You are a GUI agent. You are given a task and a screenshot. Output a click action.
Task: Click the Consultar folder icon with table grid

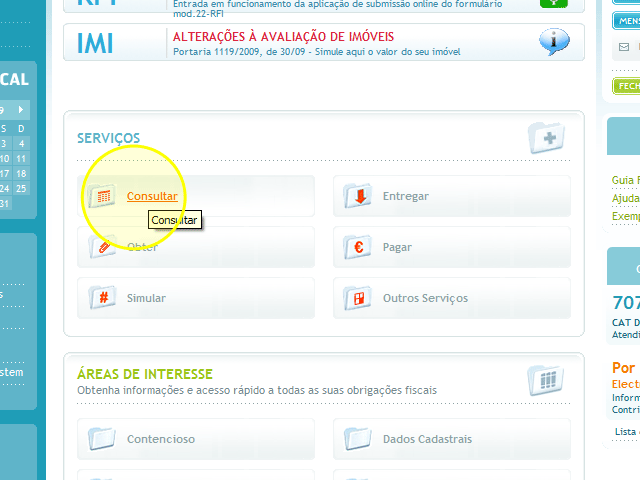[102, 196]
